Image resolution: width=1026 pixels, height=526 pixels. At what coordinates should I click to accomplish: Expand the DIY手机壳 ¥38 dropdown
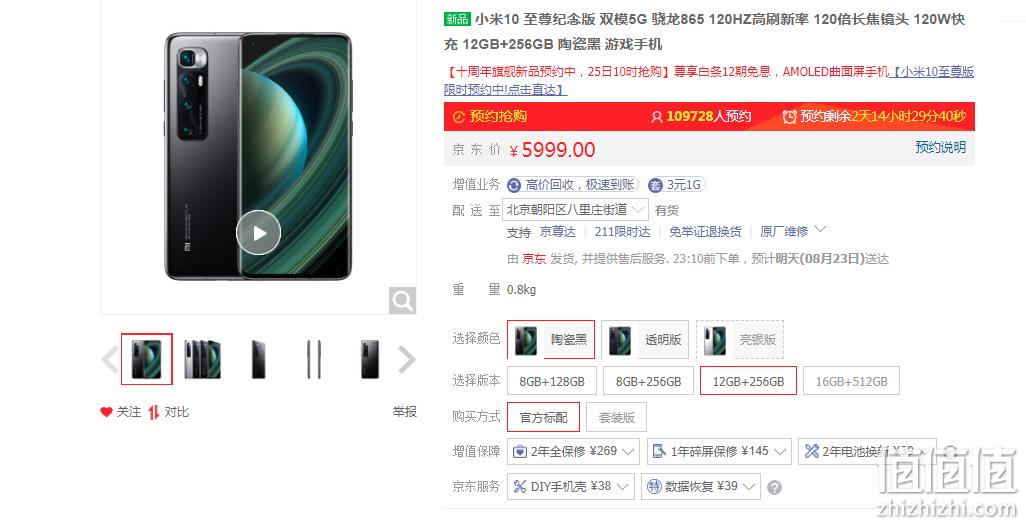[x=571, y=487]
